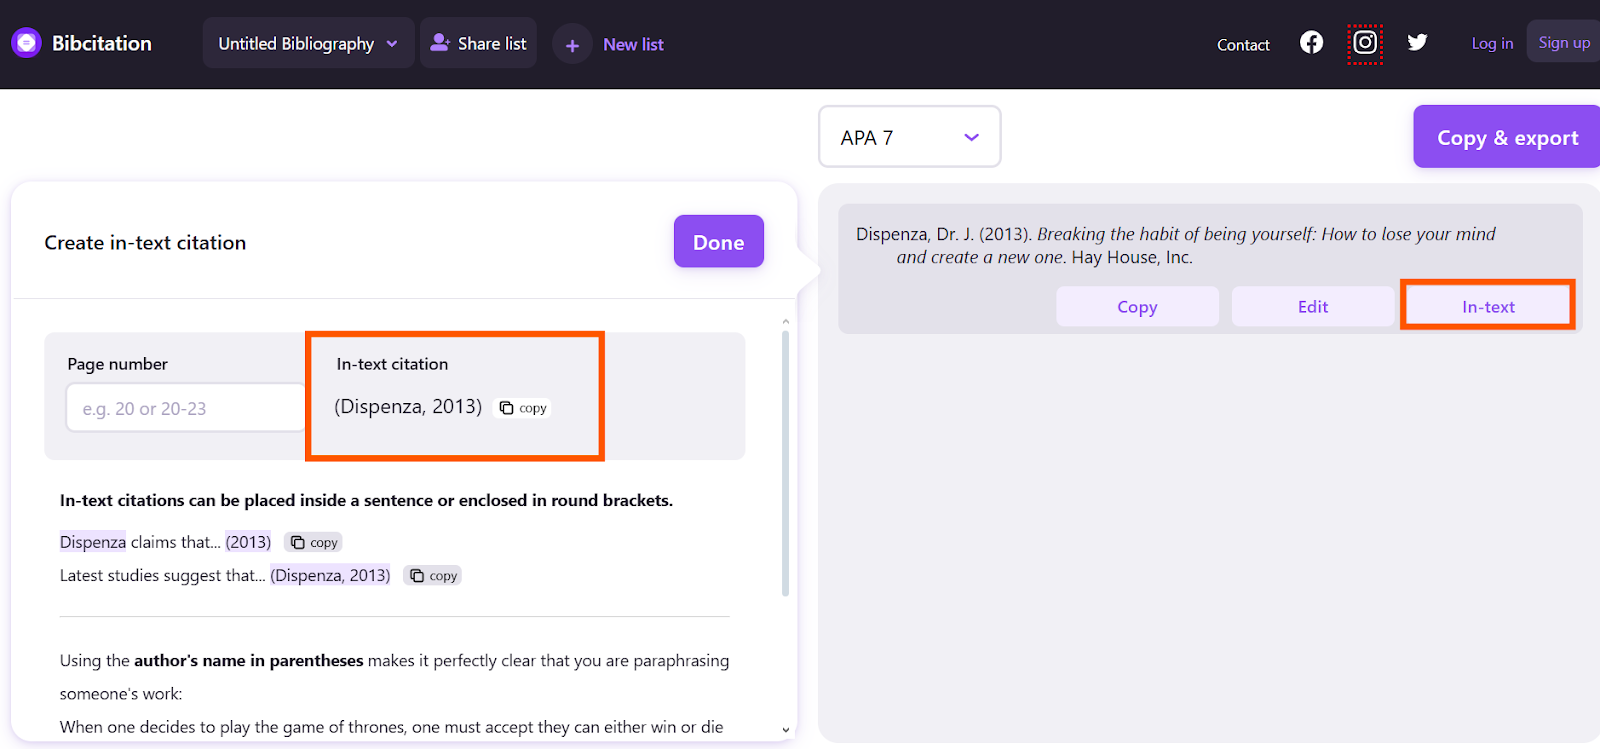The image size is (1600, 749).
Task: Click the Sign up button
Action: tap(1563, 43)
